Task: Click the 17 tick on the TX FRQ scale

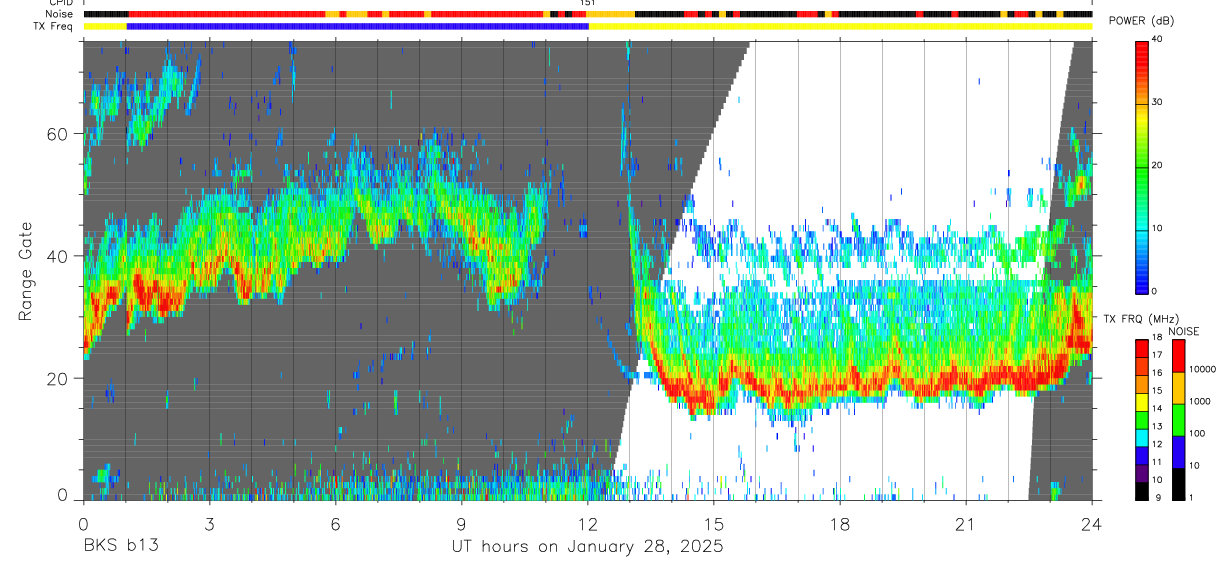Action: pyautogui.click(x=1156, y=356)
